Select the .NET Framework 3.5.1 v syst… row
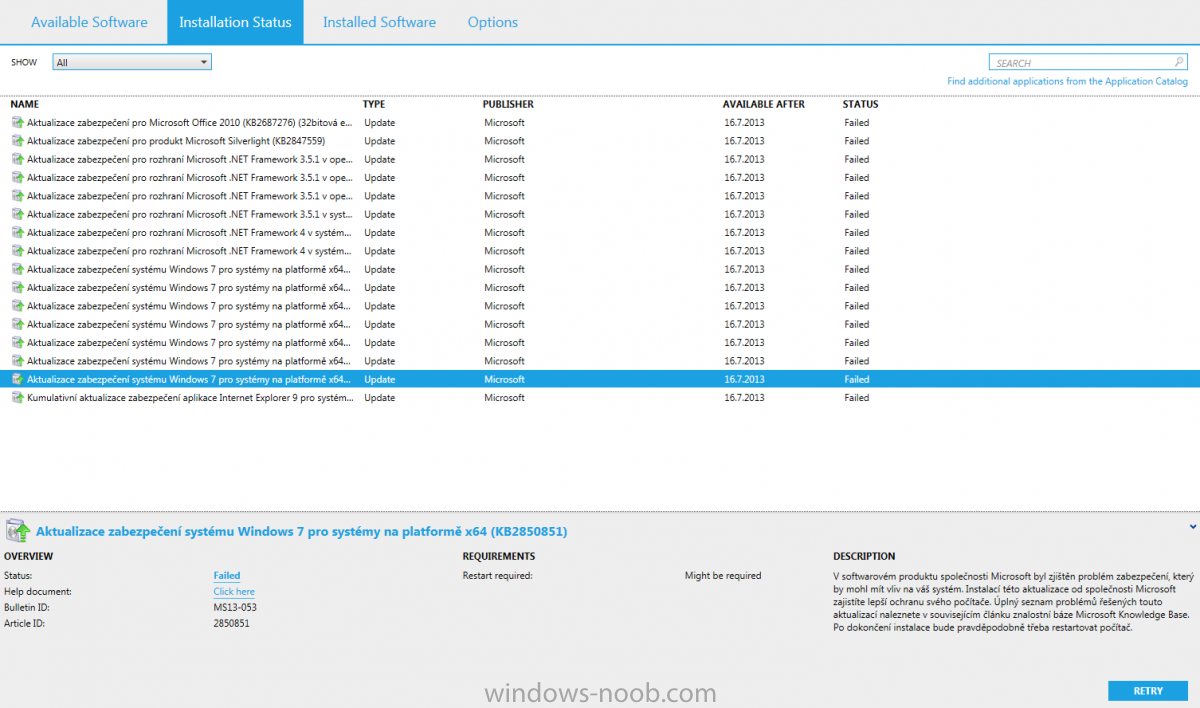The width and height of the screenshot is (1200, 708). point(600,214)
